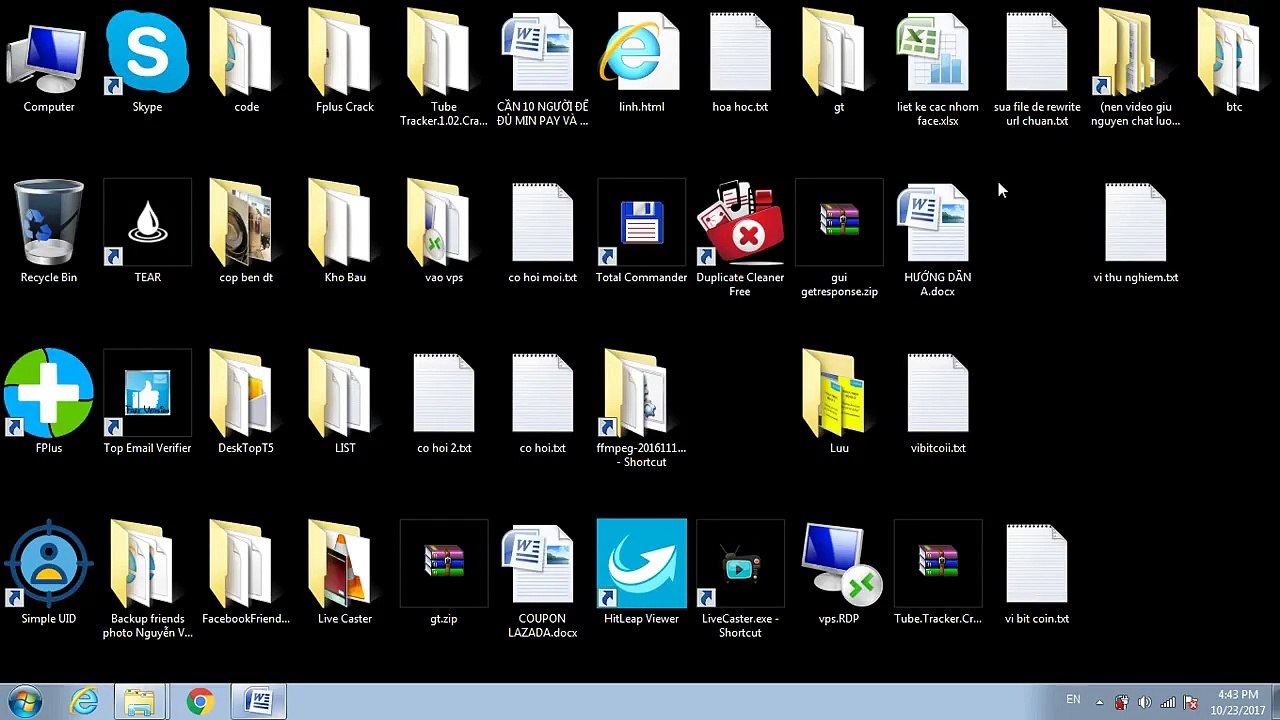Screen dimensions: 1280x720
Task: Select the vibitcoii.txt file
Action: pos(938,403)
